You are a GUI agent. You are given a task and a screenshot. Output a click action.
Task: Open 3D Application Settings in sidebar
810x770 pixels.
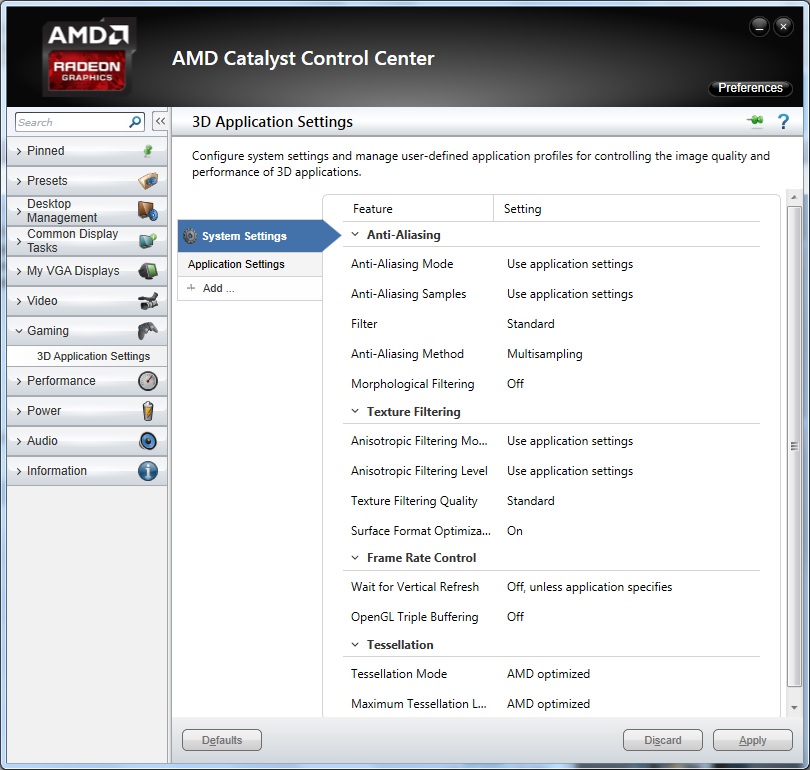[x=93, y=356]
